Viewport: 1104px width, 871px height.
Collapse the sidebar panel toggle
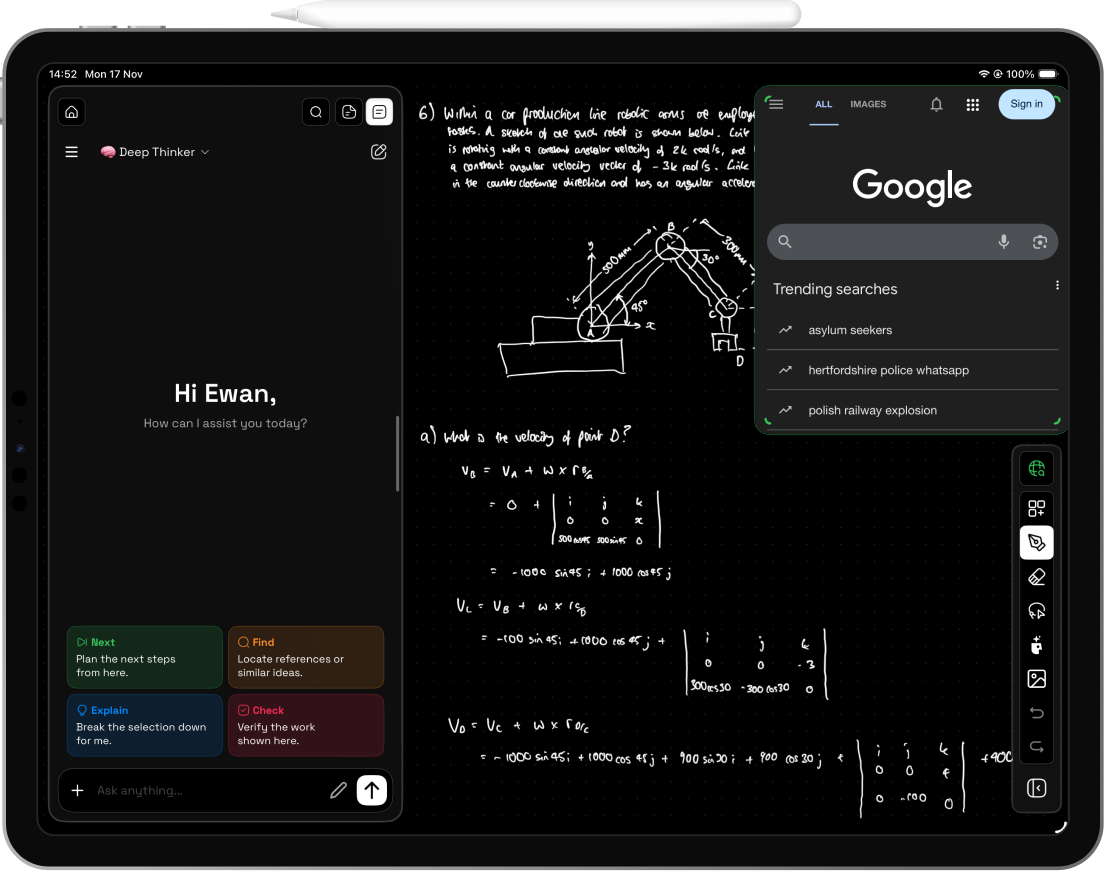pyautogui.click(x=1036, y=788)
